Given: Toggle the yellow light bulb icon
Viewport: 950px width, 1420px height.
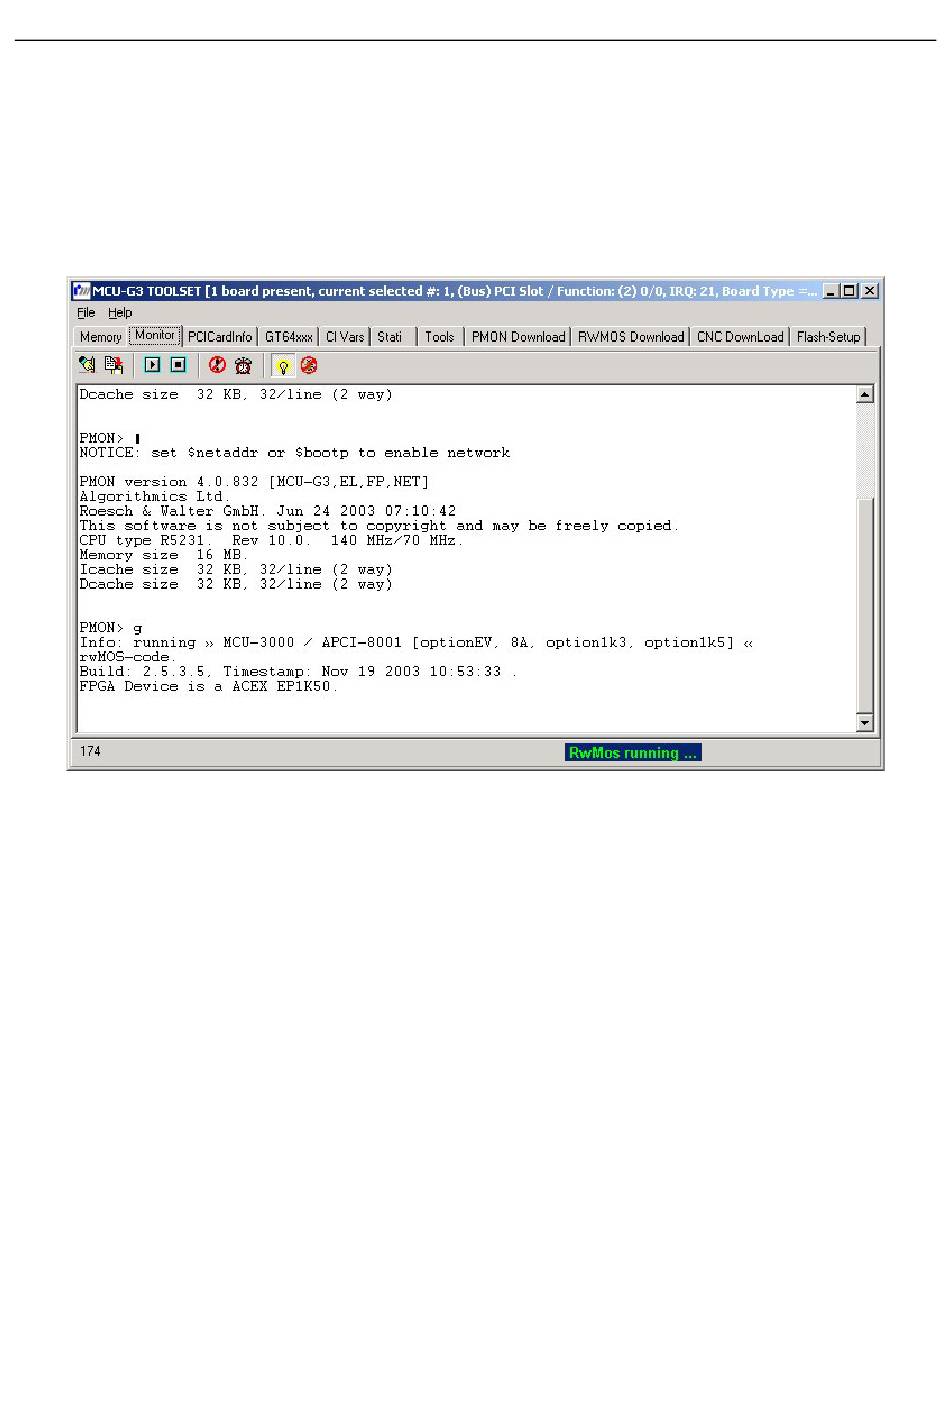Looking at the screenshot, I should 283,366.
